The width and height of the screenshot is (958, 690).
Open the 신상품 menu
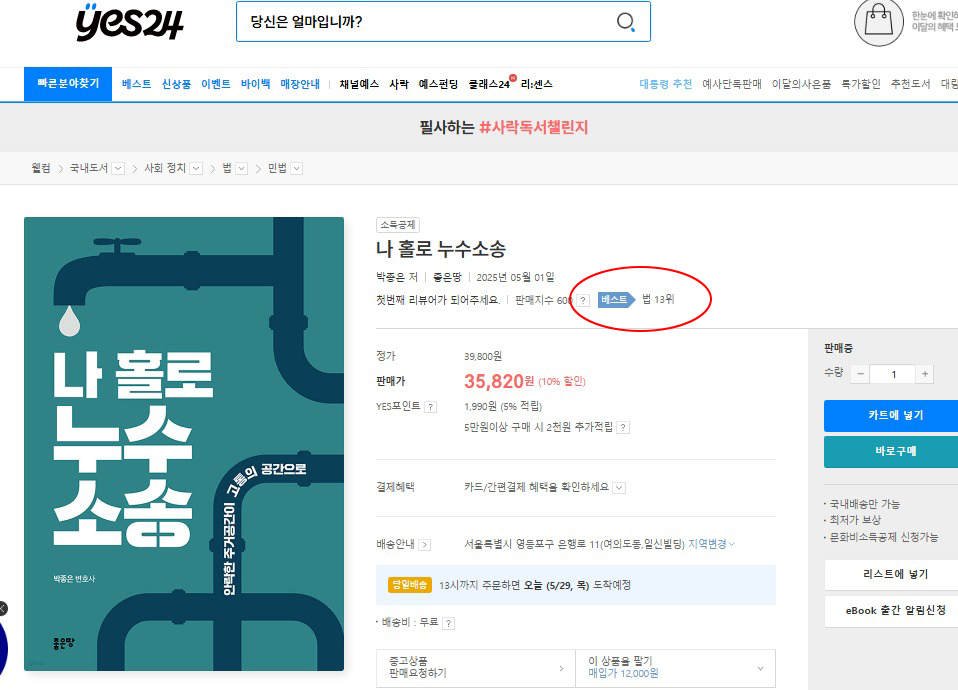(176, 84)
